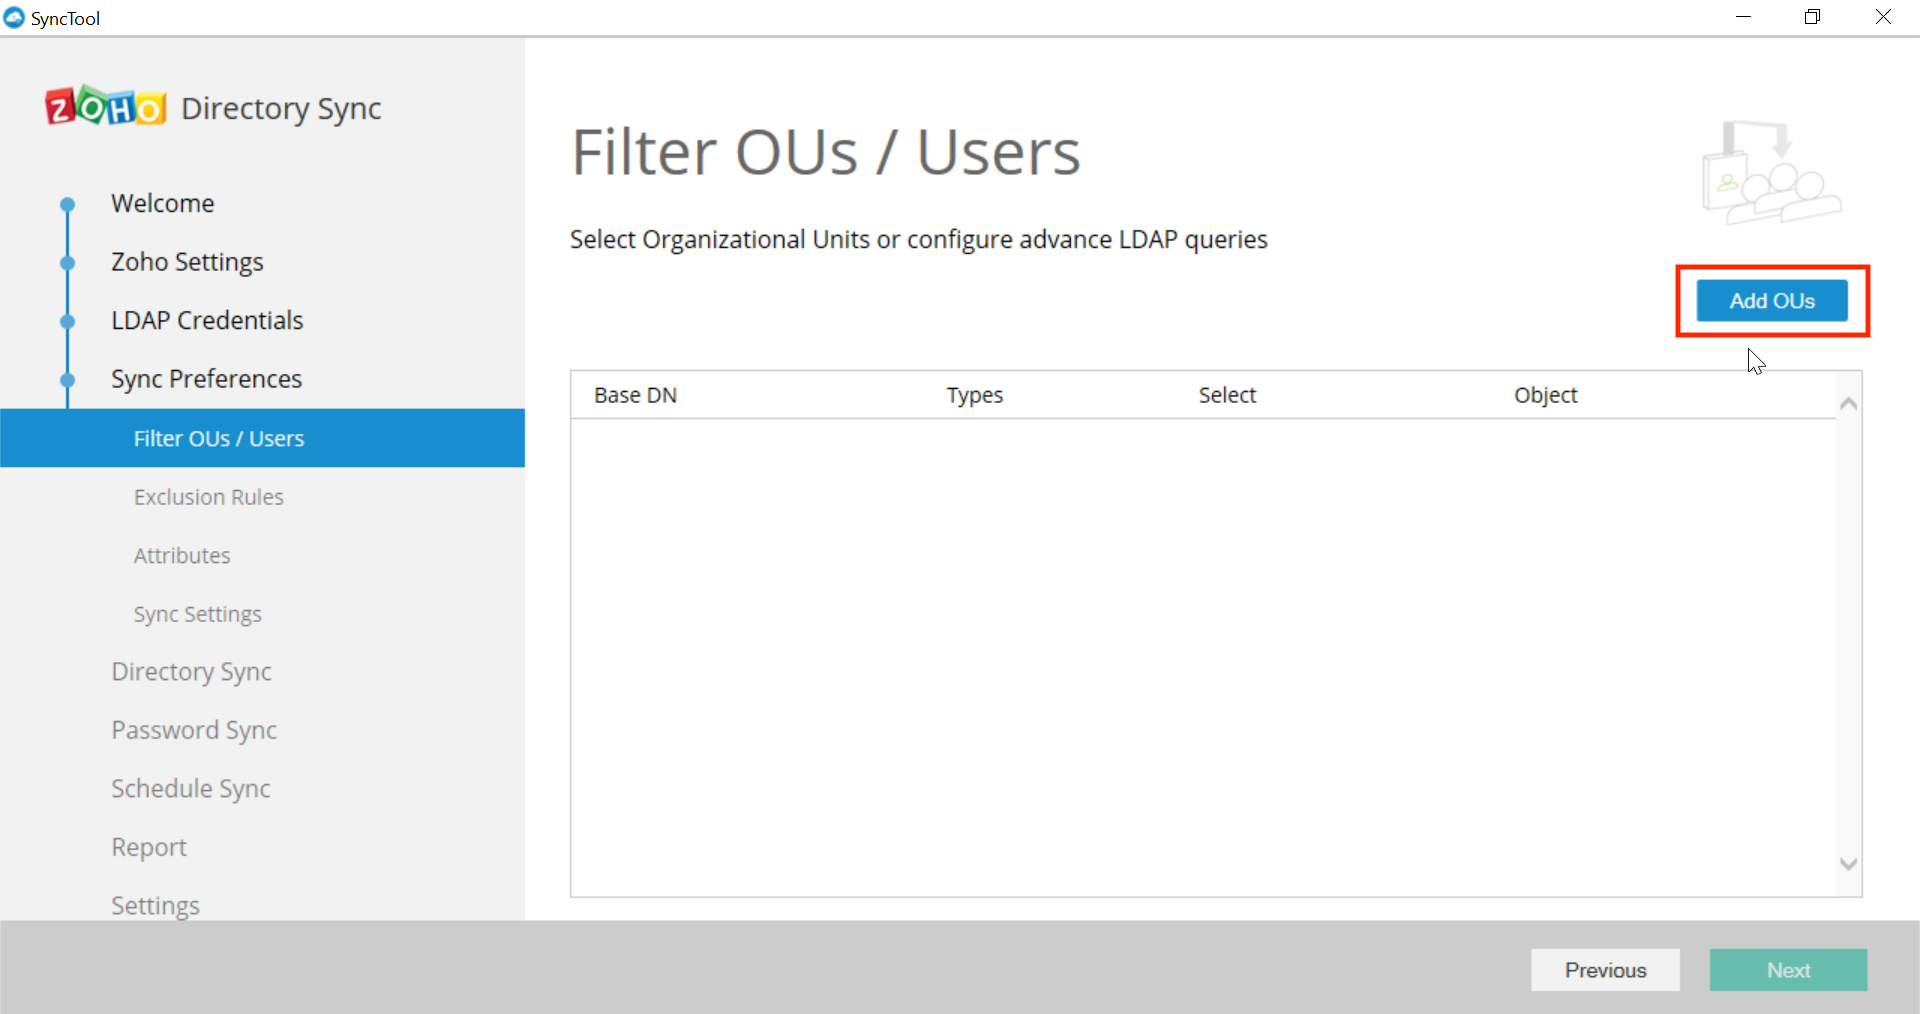Select Sync Settings under Sync Preferences
The height and width of the screenshot is (1014, 1920).
tap(196, 613)
